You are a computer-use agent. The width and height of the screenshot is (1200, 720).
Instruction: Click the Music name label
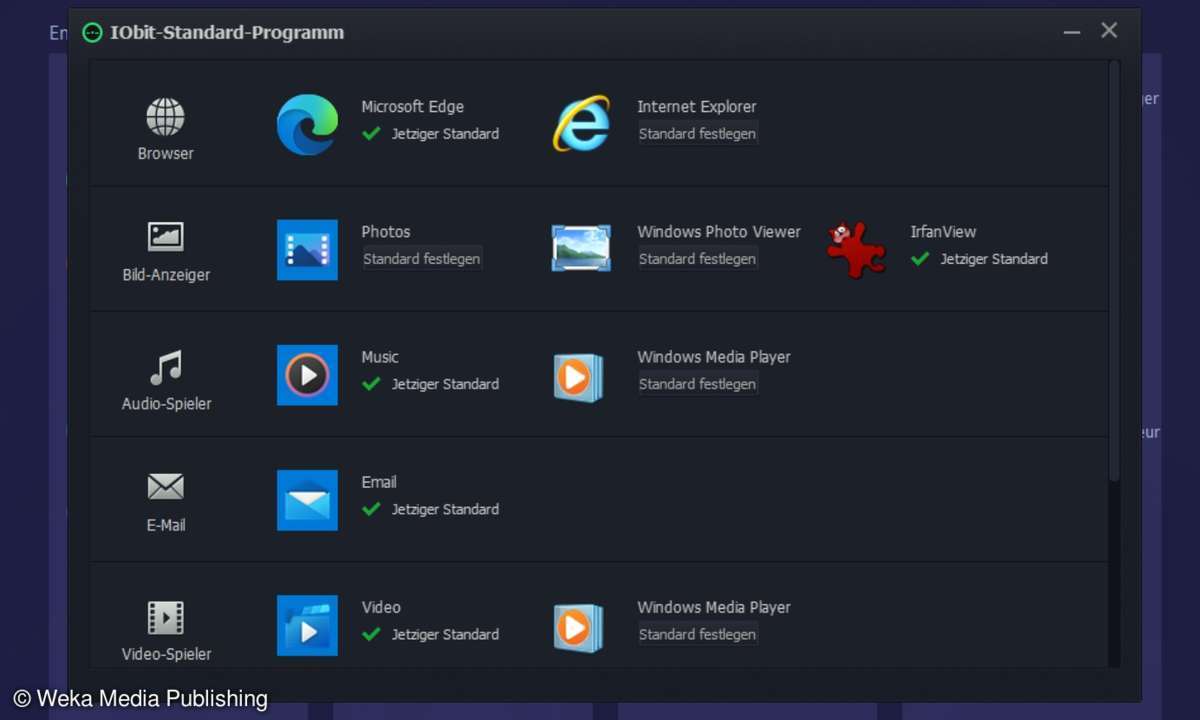[380, 357]
